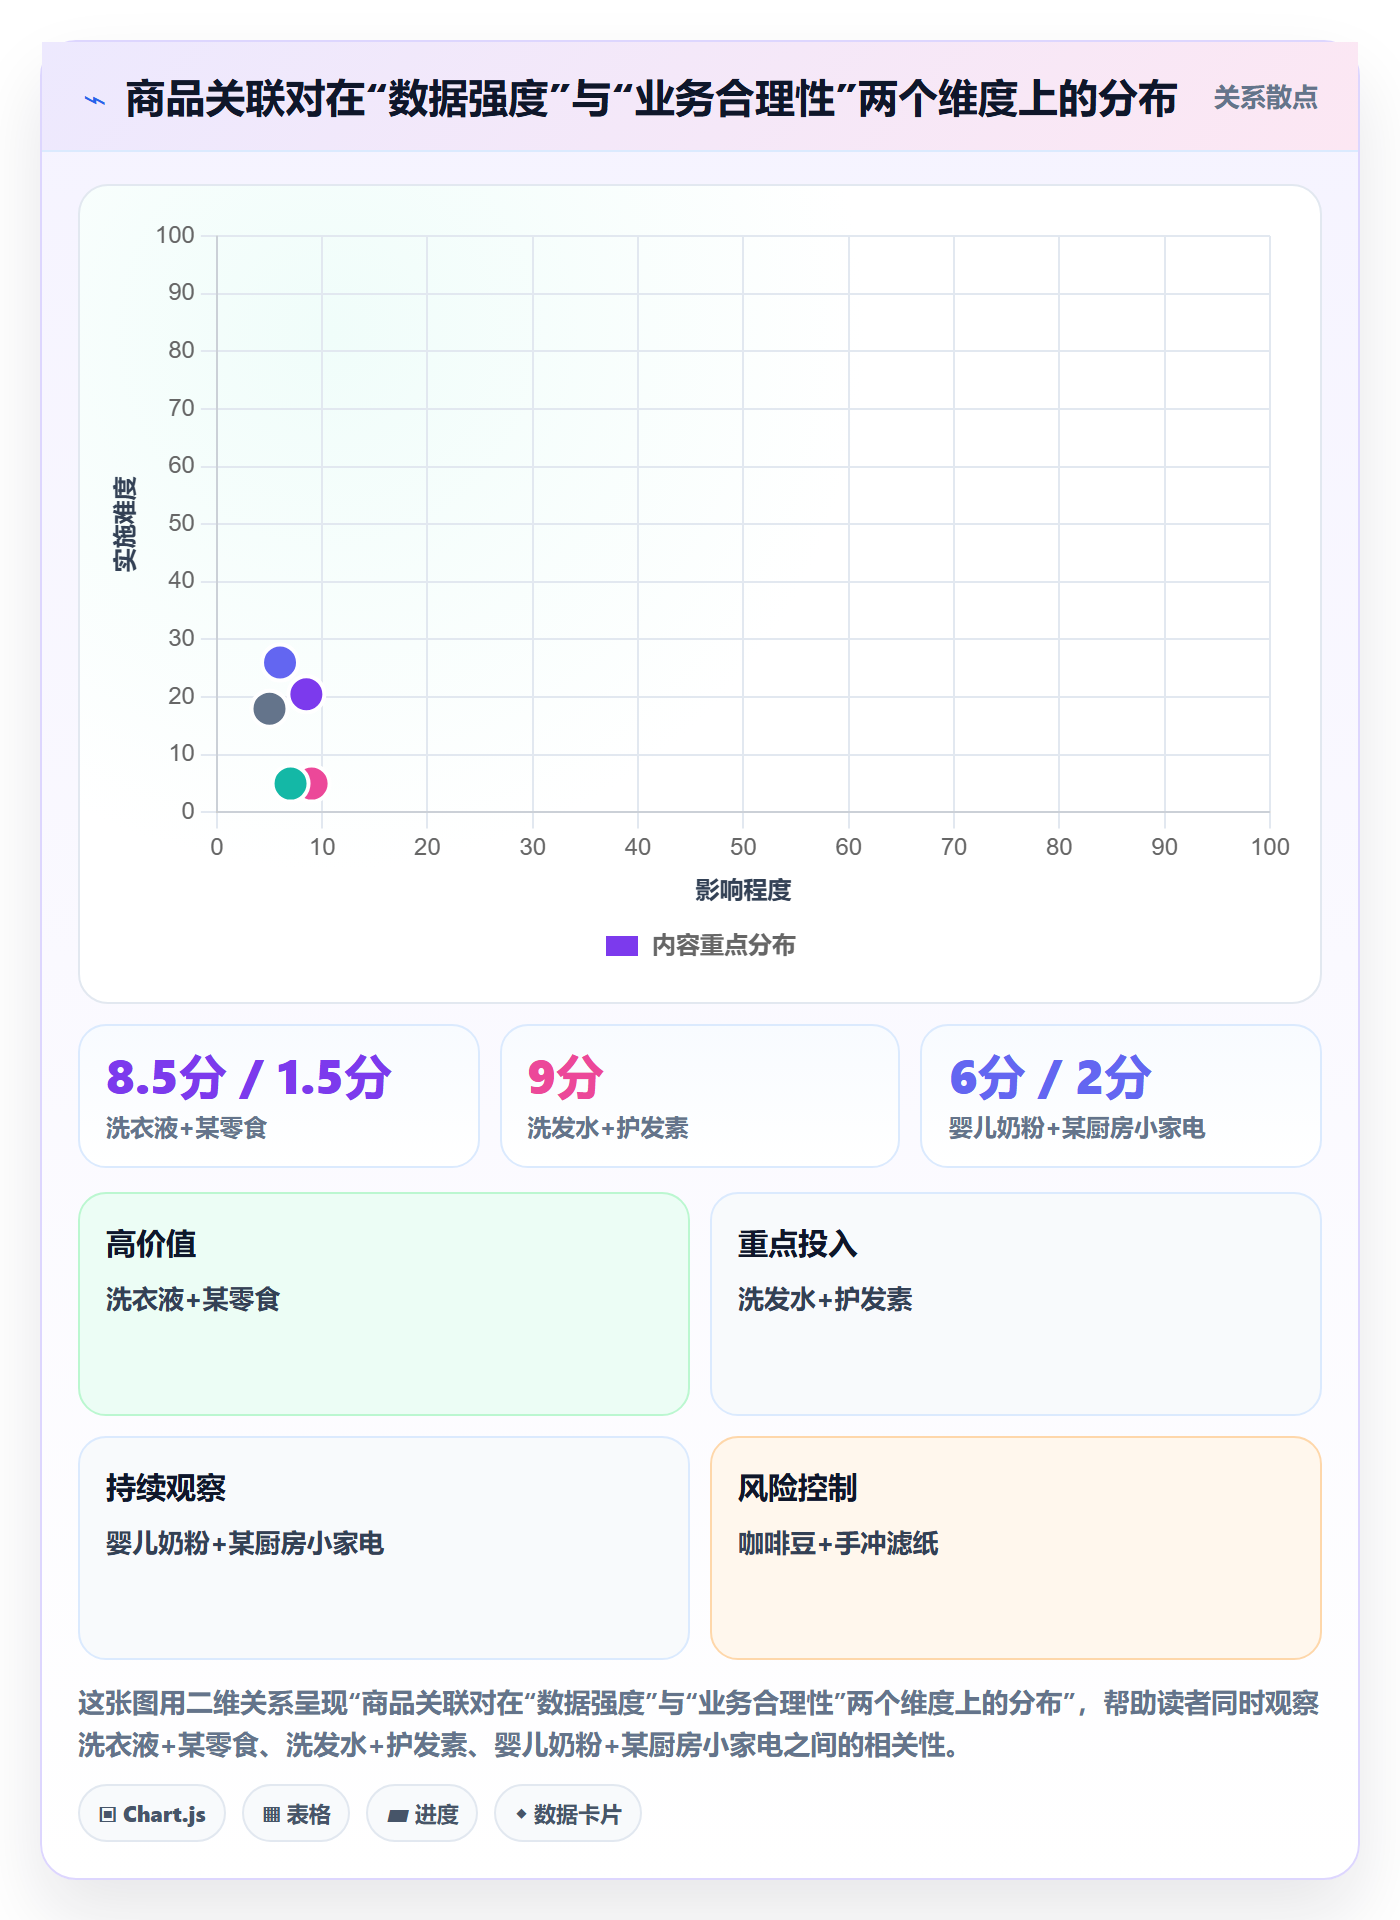Toggle the 内容重点分布 legend item
Screen dimensions: 1400x1920
point(700,945)
